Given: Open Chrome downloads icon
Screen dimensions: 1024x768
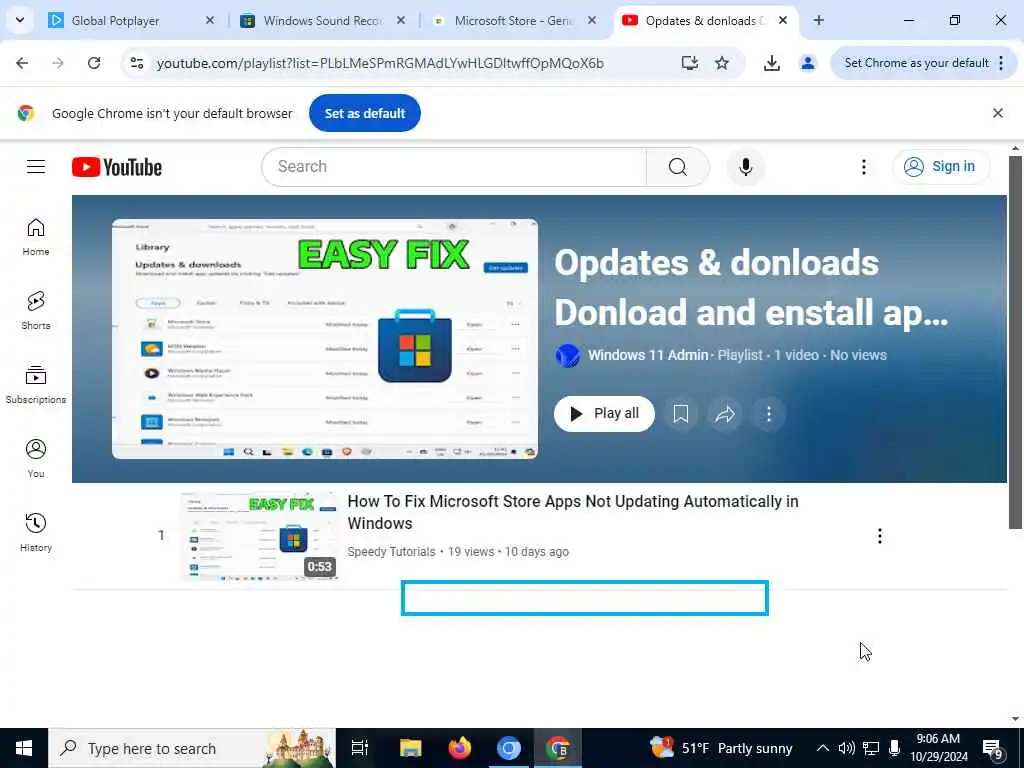Looking at the screenshot, I should coord(771,63).
